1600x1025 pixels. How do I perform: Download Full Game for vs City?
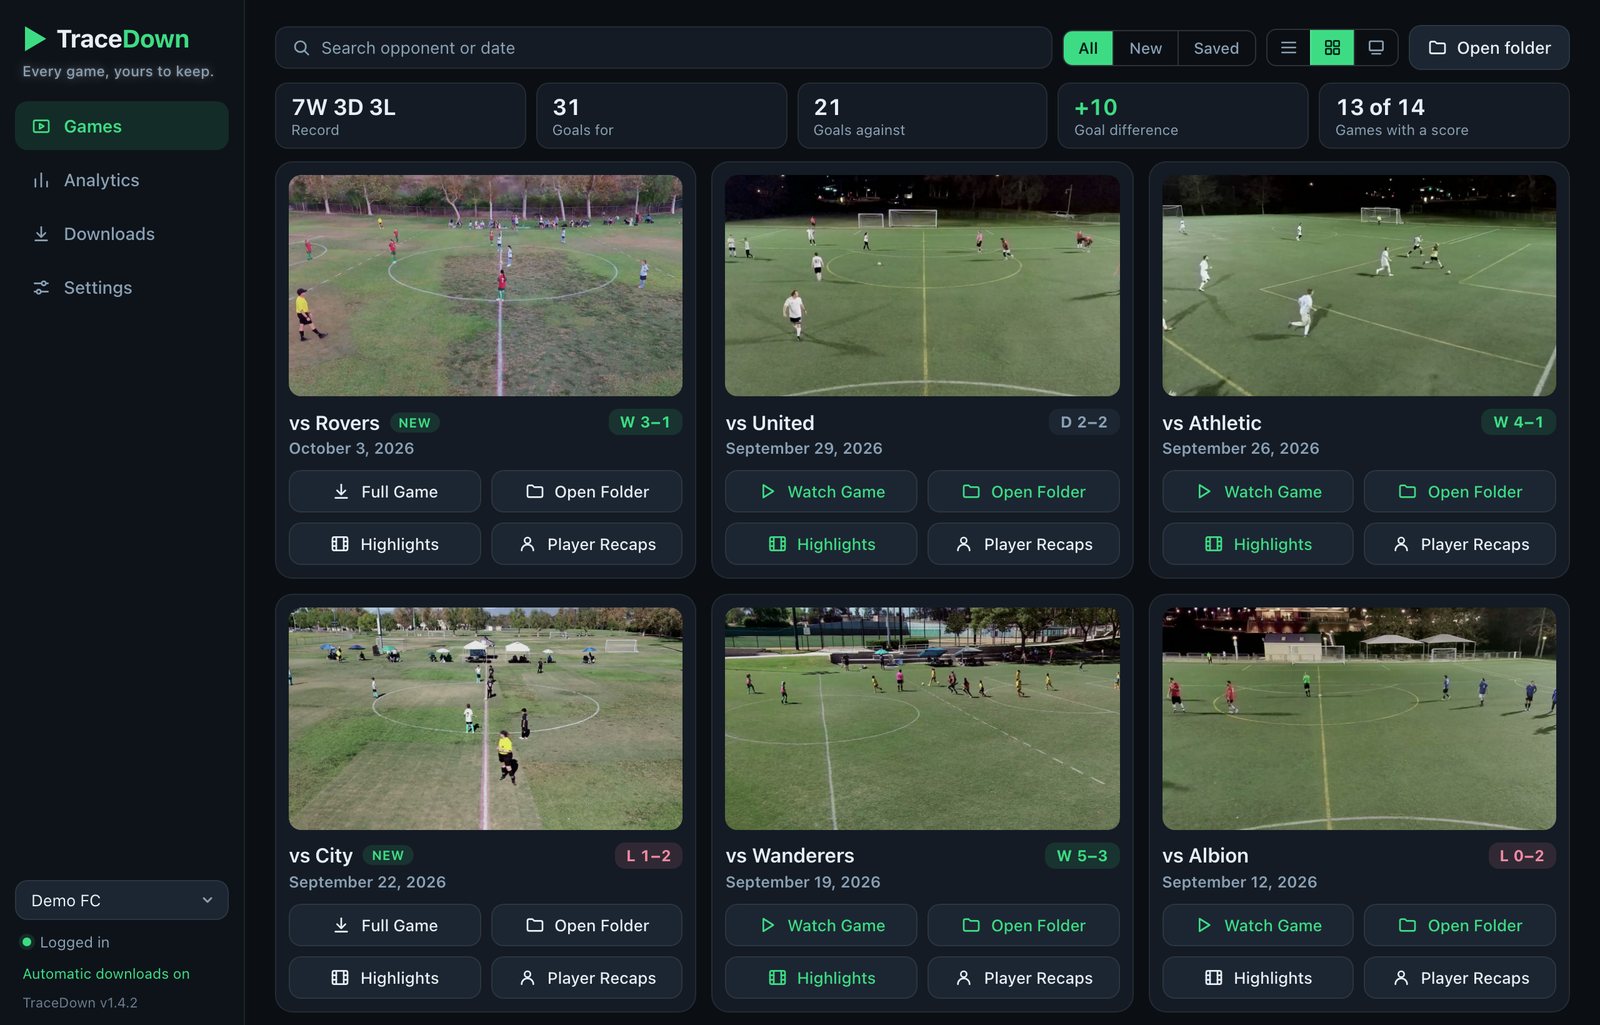click(x=385, y=926)
